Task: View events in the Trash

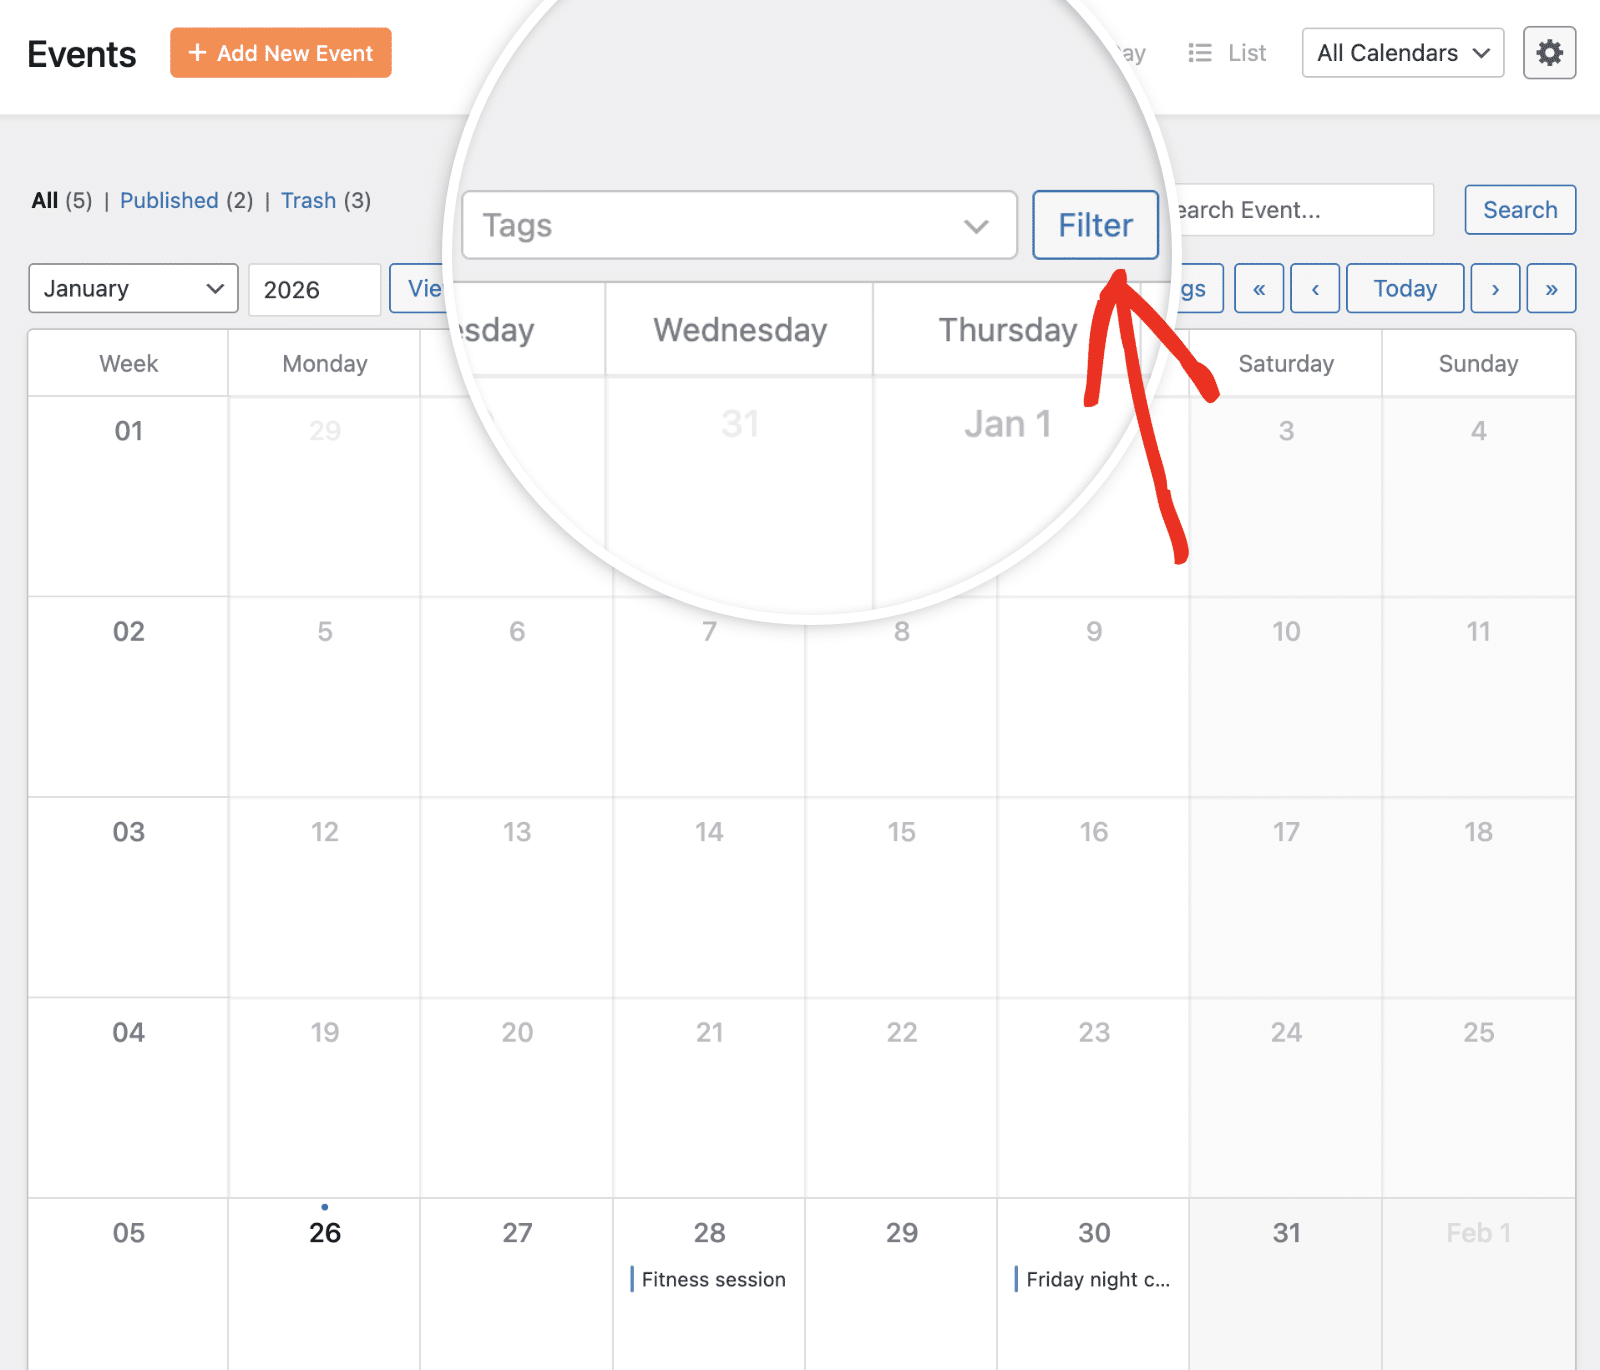Action: tap(309, 200)
